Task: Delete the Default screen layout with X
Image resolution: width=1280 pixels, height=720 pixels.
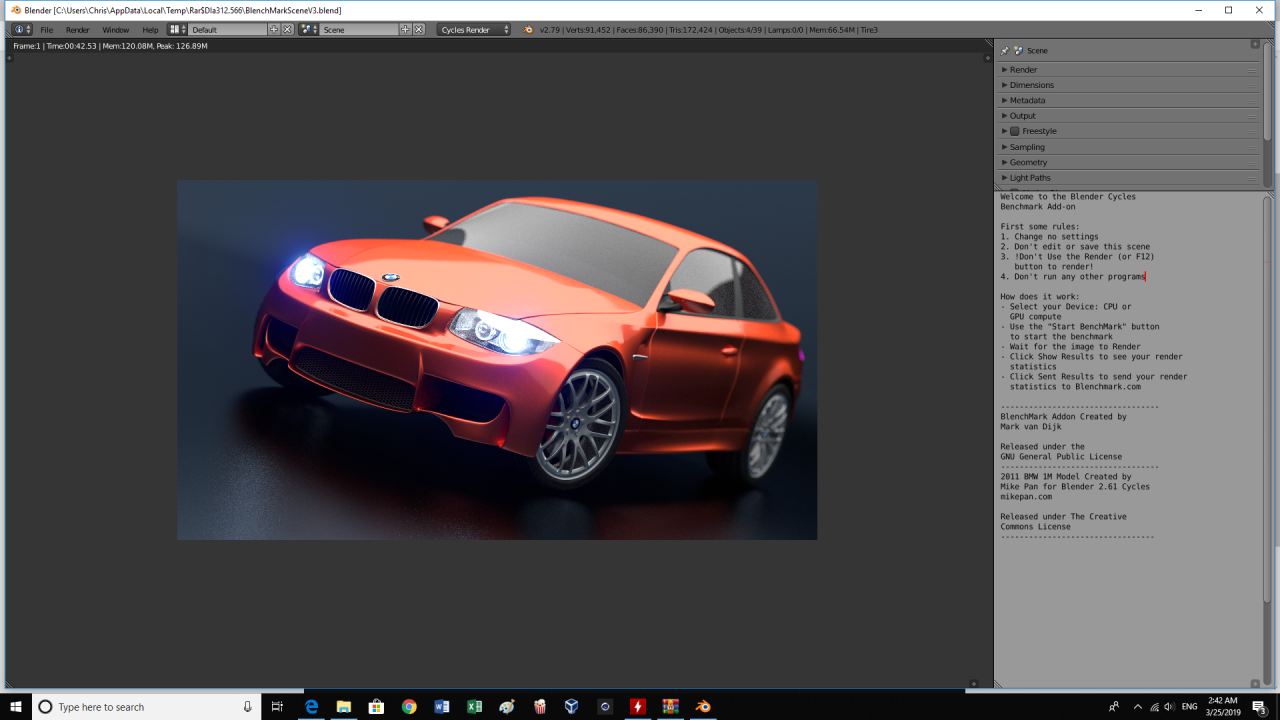Action: (x=287, y=30)
